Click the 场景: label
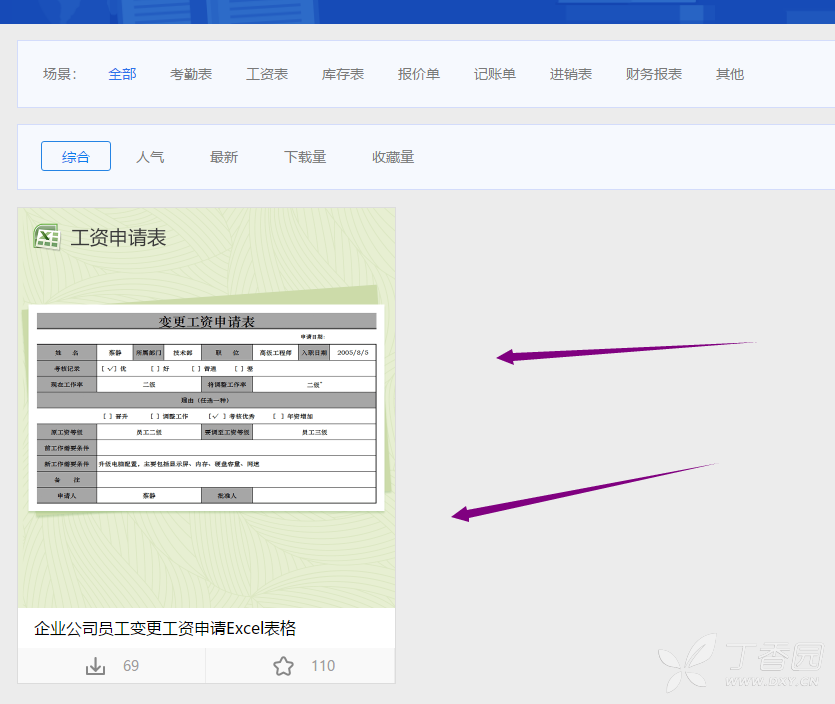 click(x=60, y=74)
